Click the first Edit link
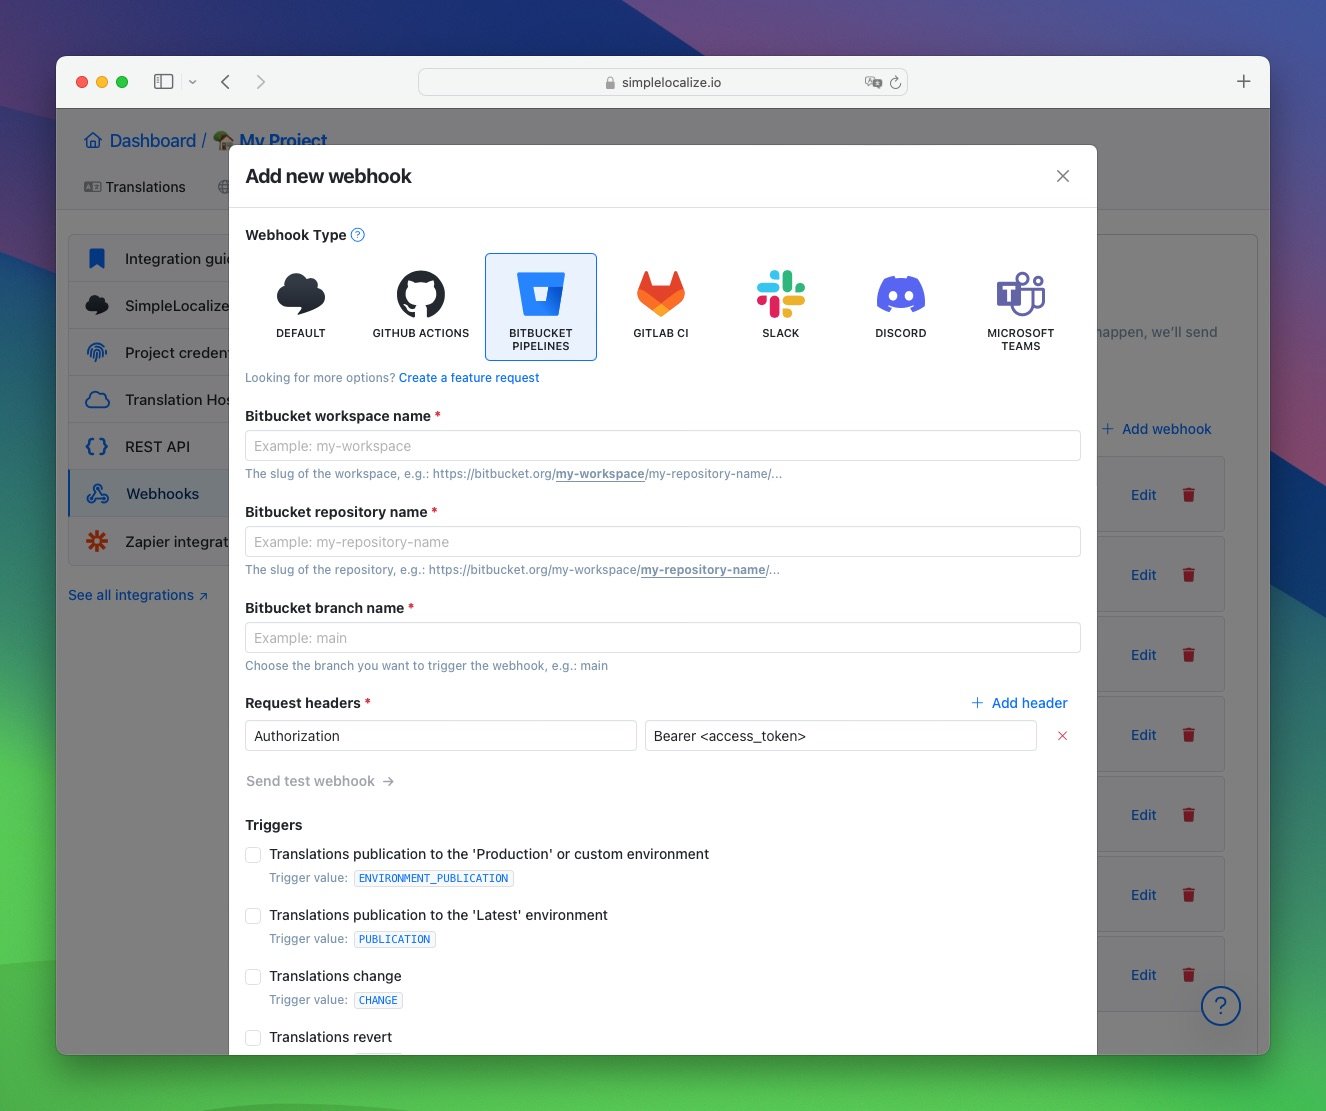The height and width of the screenshot is (1111, 1326). click(x=1143, y=495)
